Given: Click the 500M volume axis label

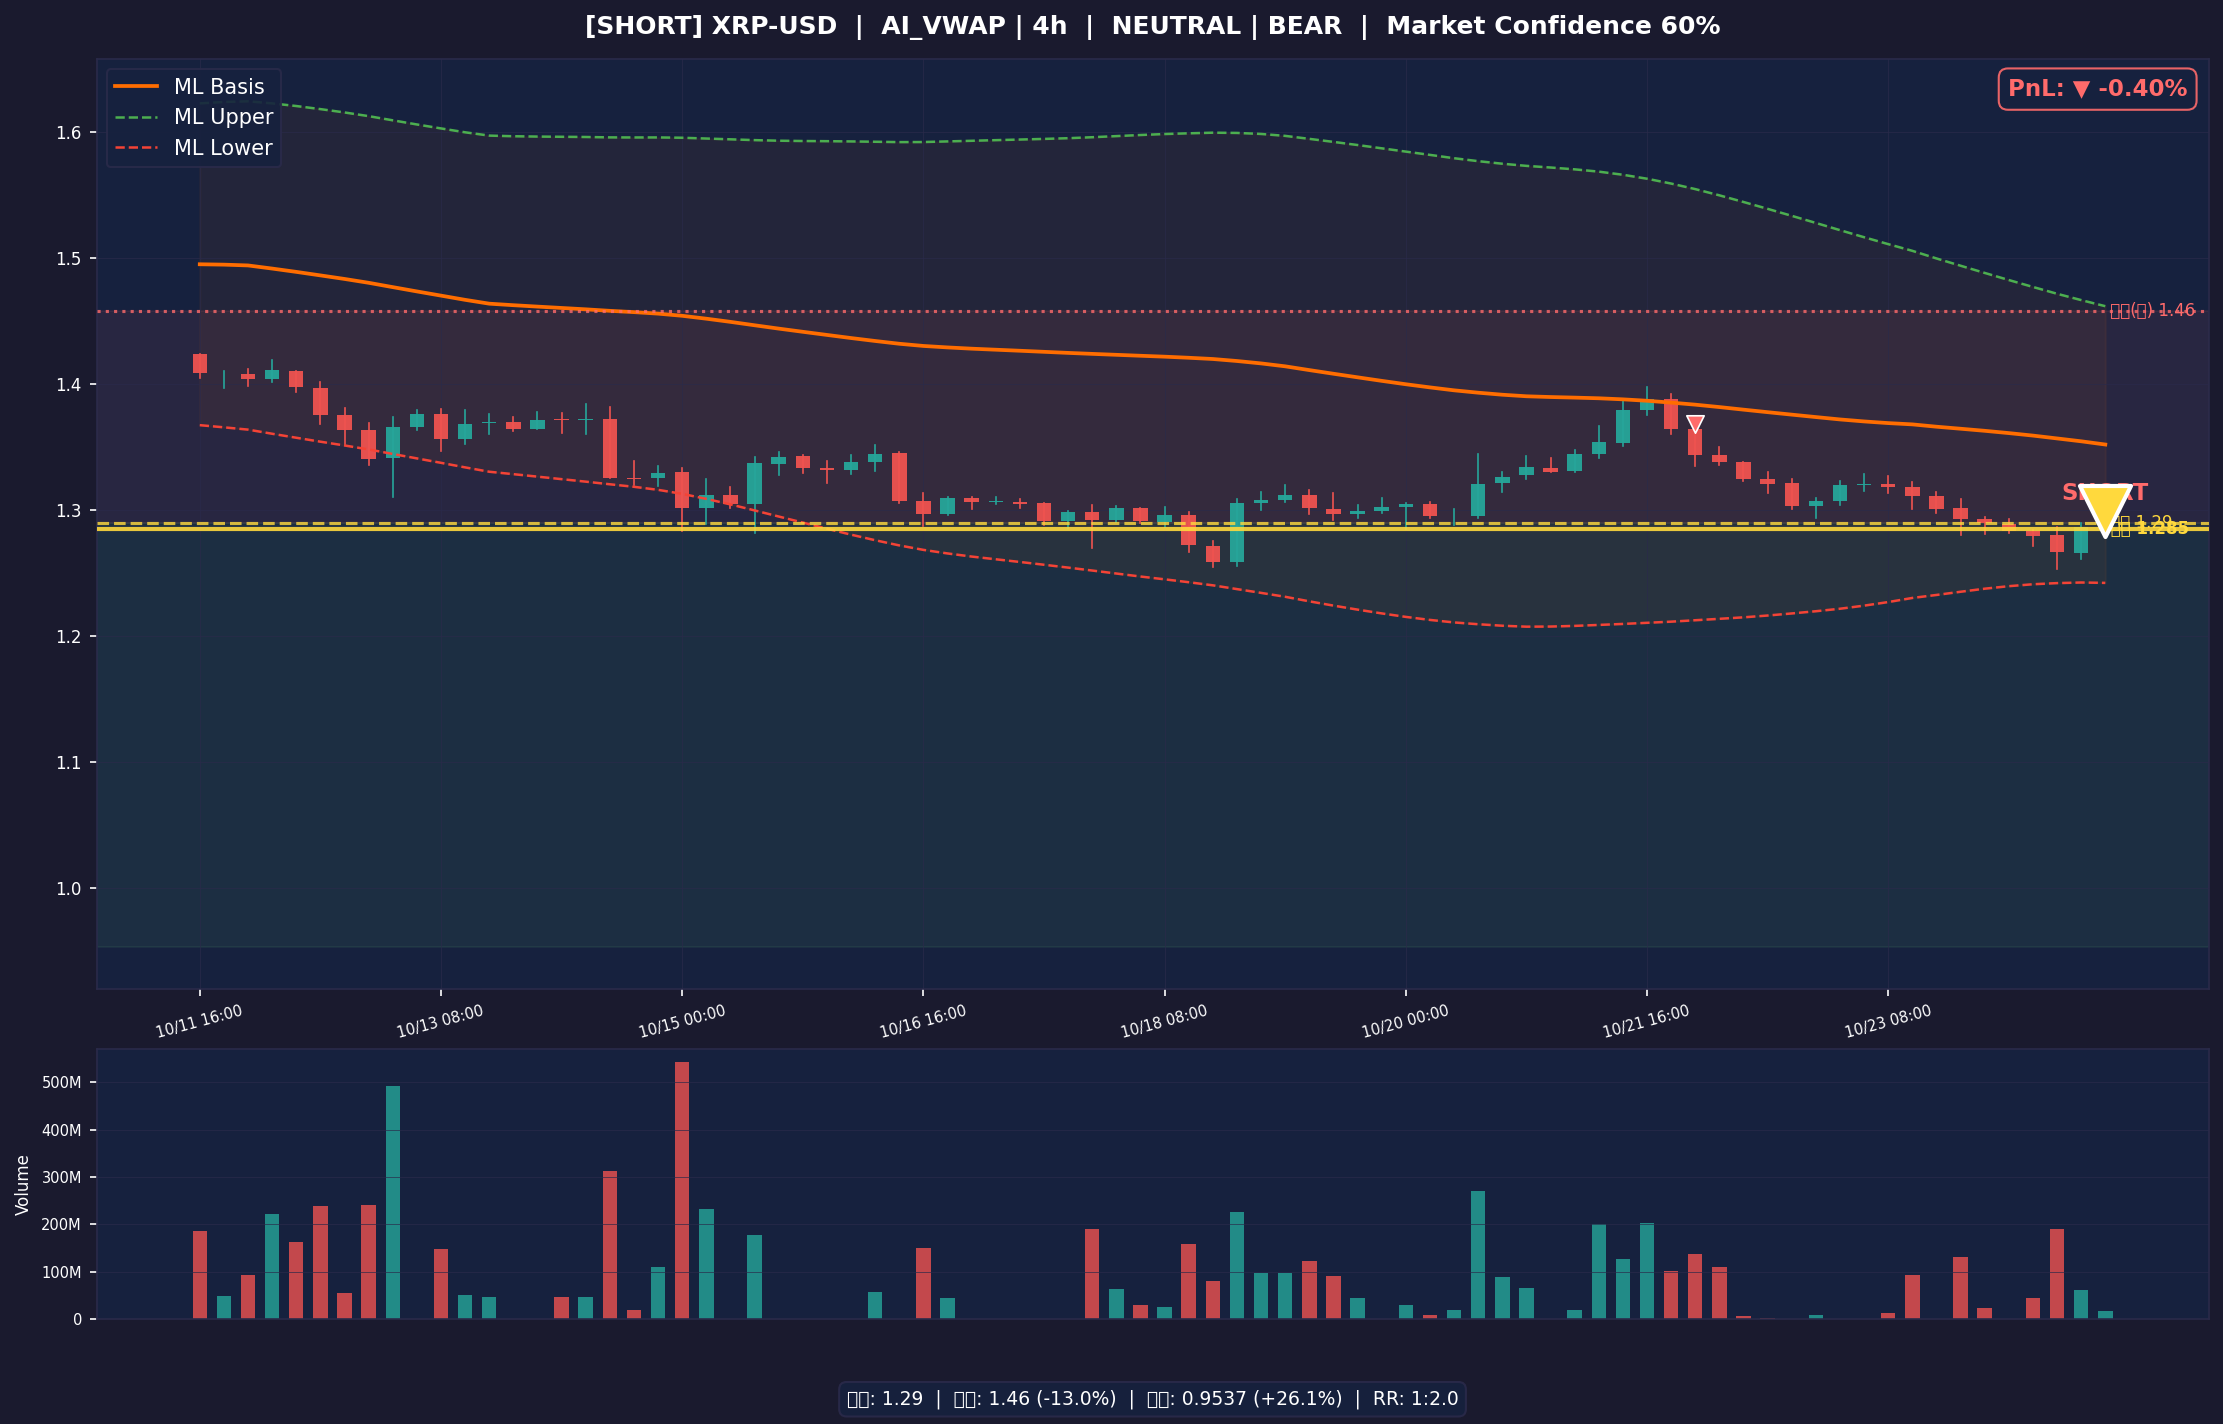Looking at the screenshot, I should click(62, 1083).
